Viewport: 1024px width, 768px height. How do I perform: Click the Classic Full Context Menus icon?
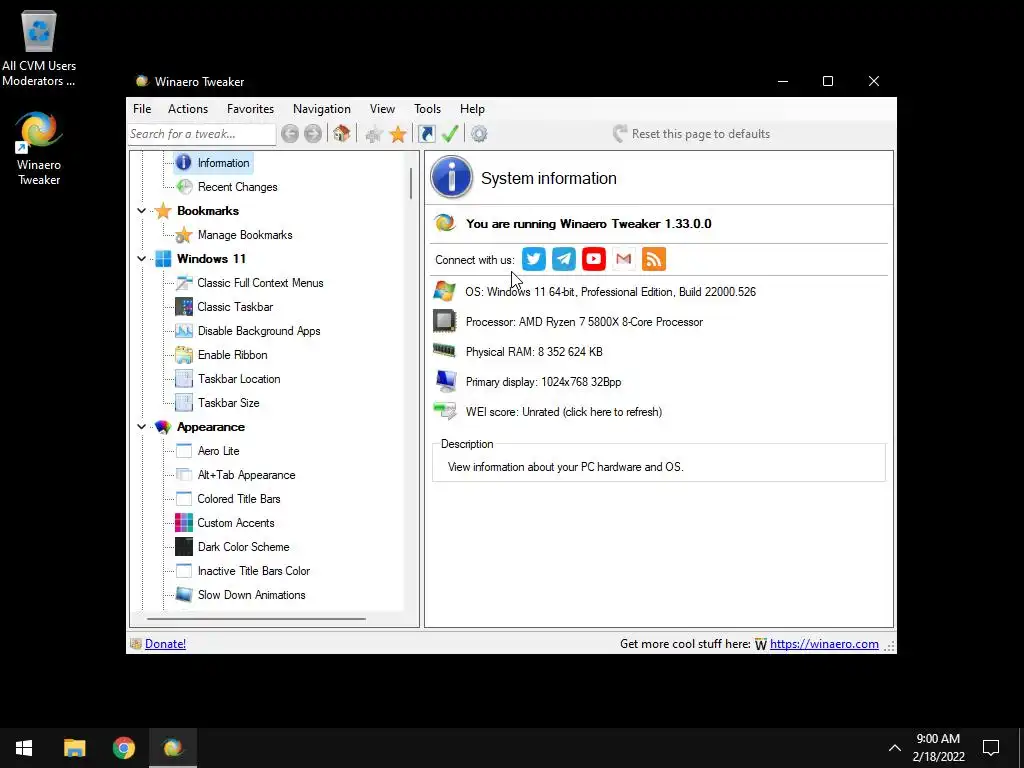184,283
